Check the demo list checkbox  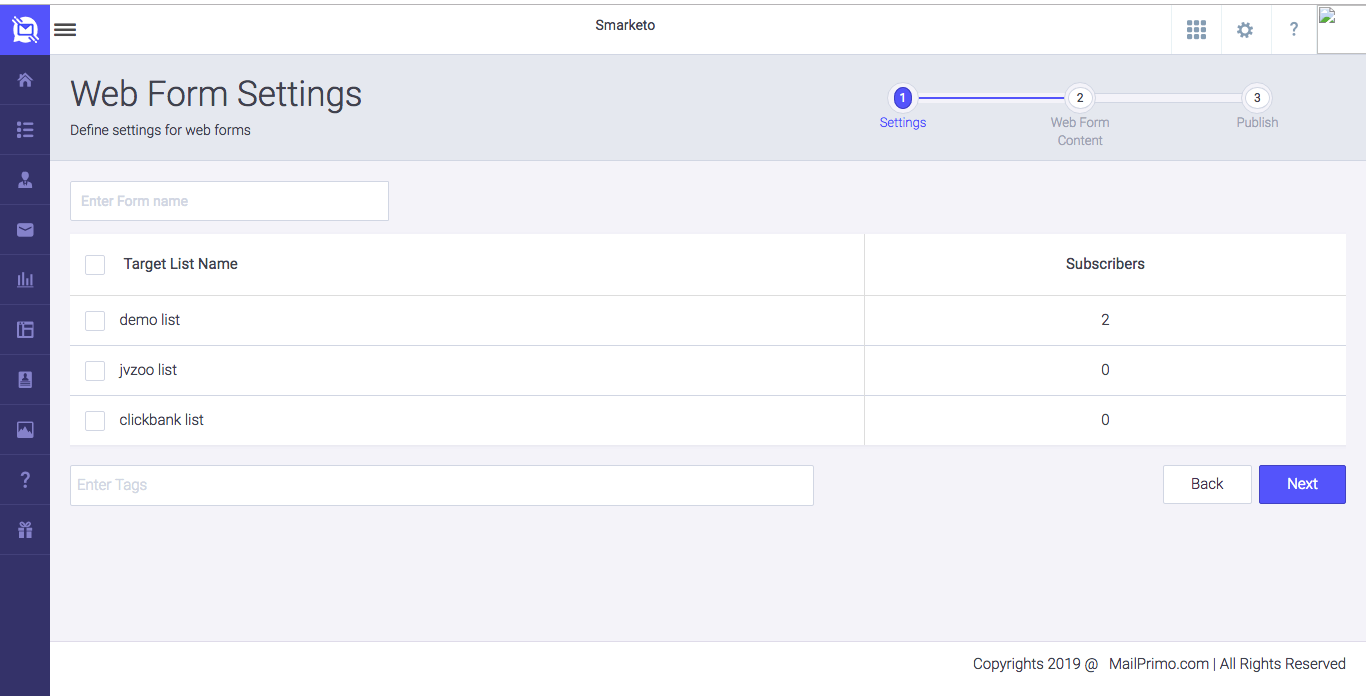95,321
